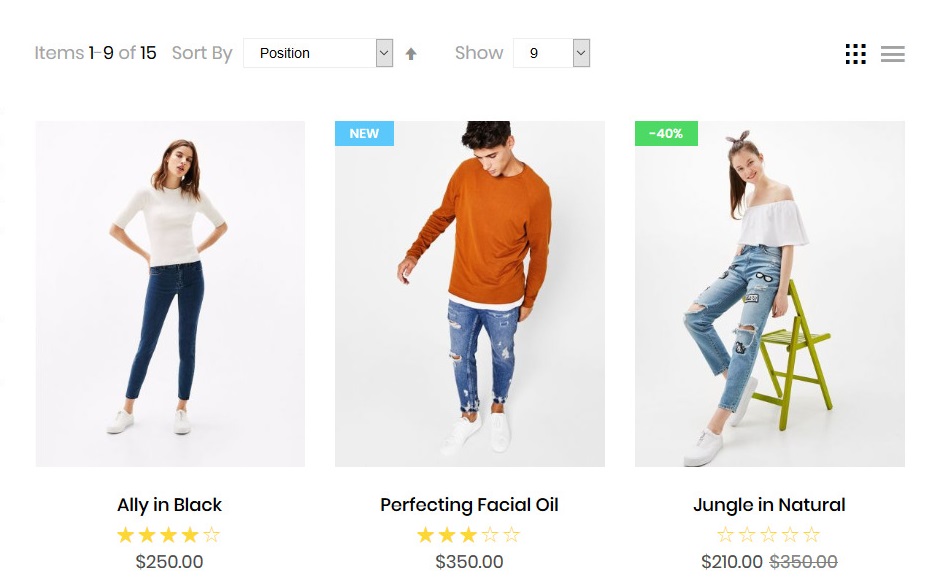Viewport: 951px width, 585px height.
Task: Click the crossed-out $350.00 old price
Action: click(803, 562)
